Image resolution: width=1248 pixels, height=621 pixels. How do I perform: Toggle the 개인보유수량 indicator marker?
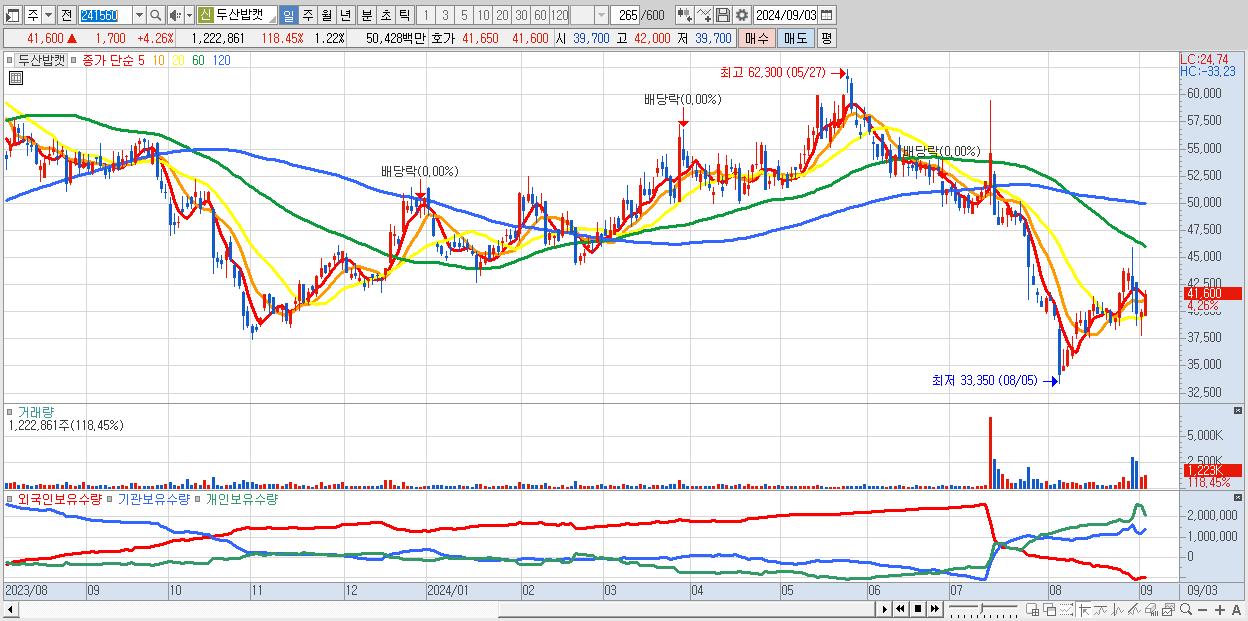click(198, 498)
